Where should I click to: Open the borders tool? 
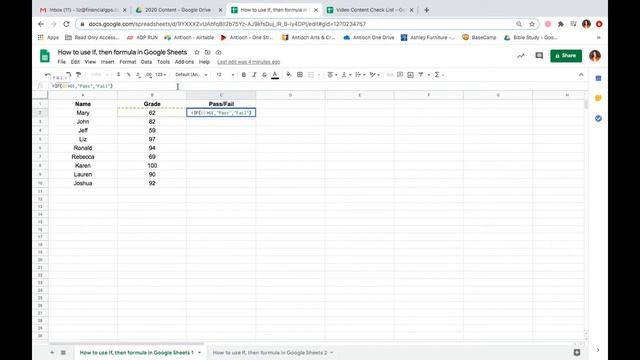[300, 75]
